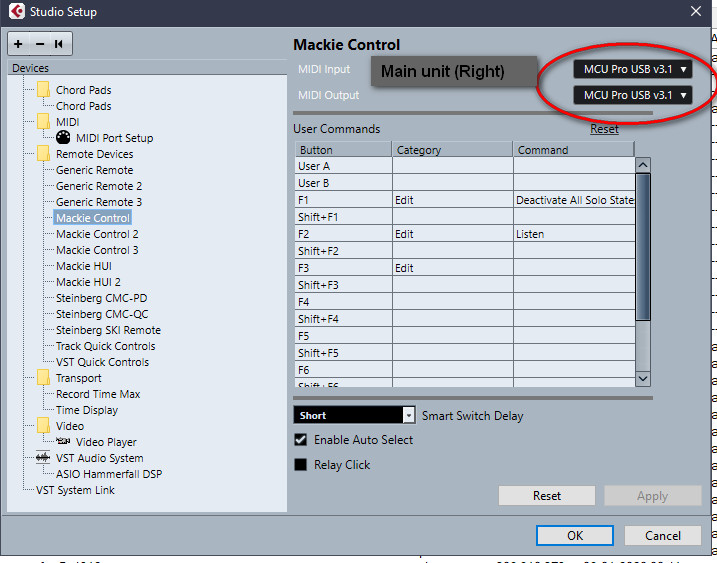Confirm with the OK button
The height and width of the screenshot is (563, 717).
coord(575,536)
